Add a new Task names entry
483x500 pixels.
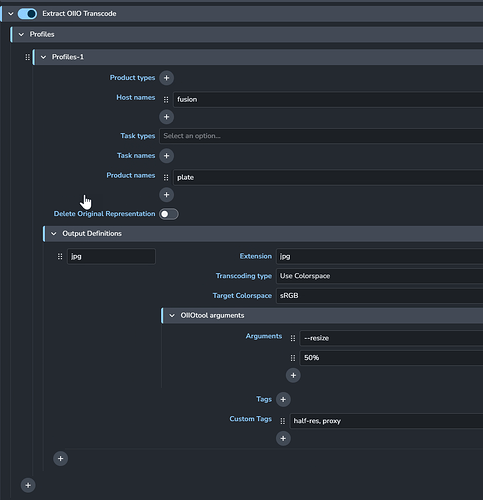(166, 156)
